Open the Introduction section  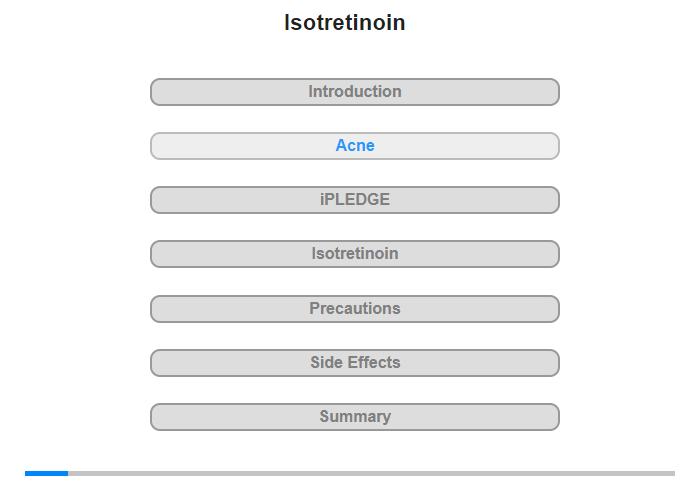(x=355, y=92)
